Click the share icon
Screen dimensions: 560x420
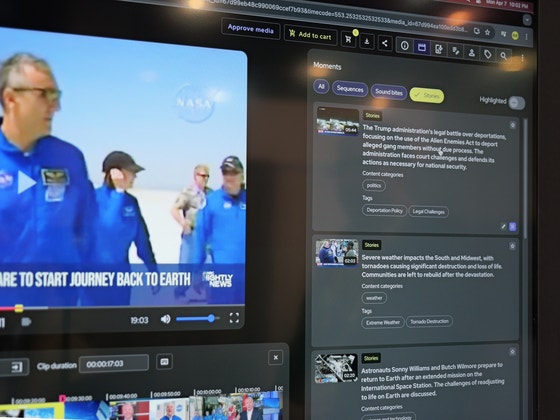pos(385,44)
